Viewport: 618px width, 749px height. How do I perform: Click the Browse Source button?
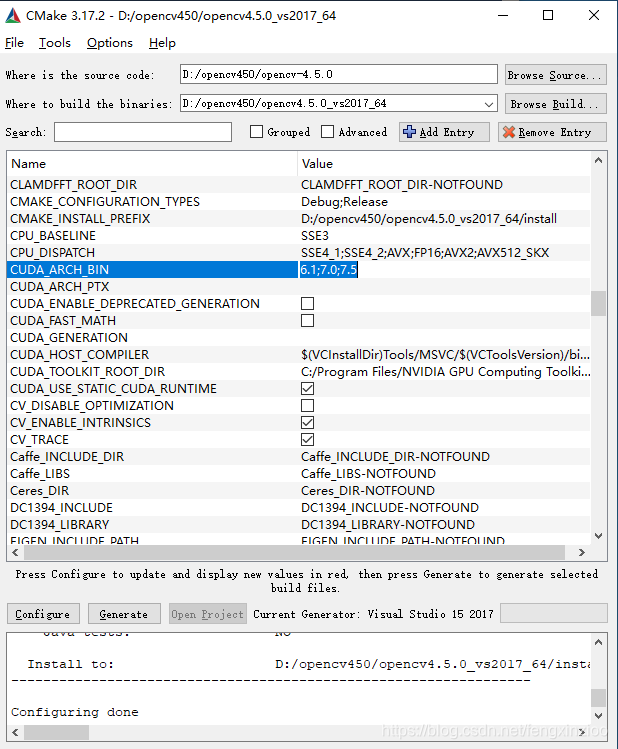coord(555,75)
